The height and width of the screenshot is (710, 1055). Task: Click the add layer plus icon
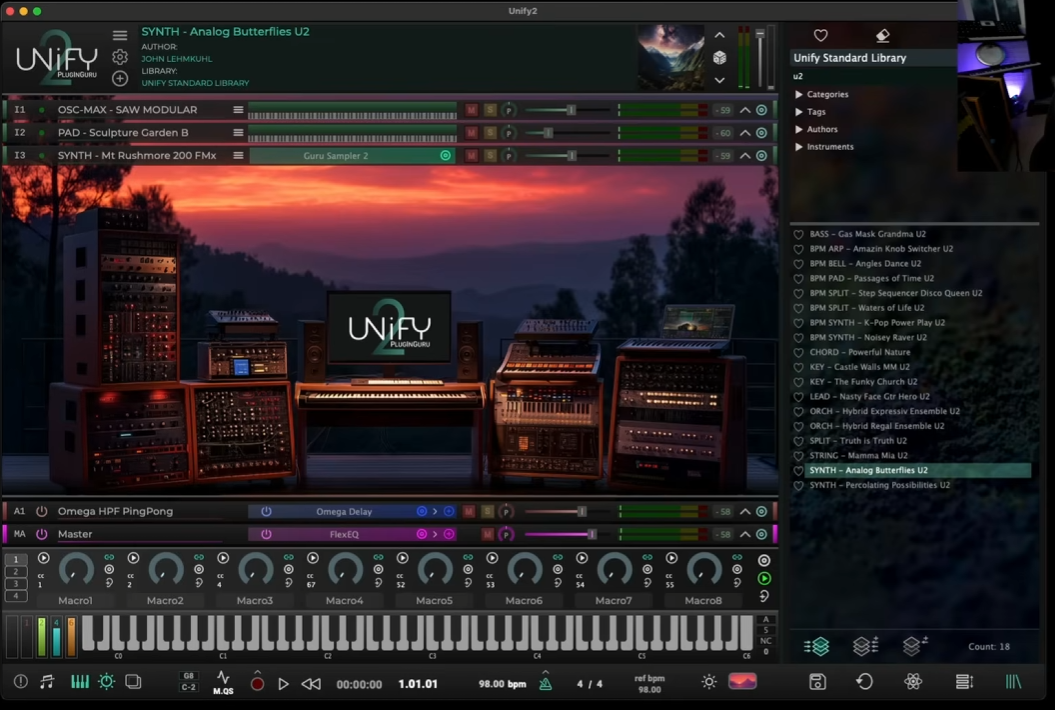pos(120,79)
